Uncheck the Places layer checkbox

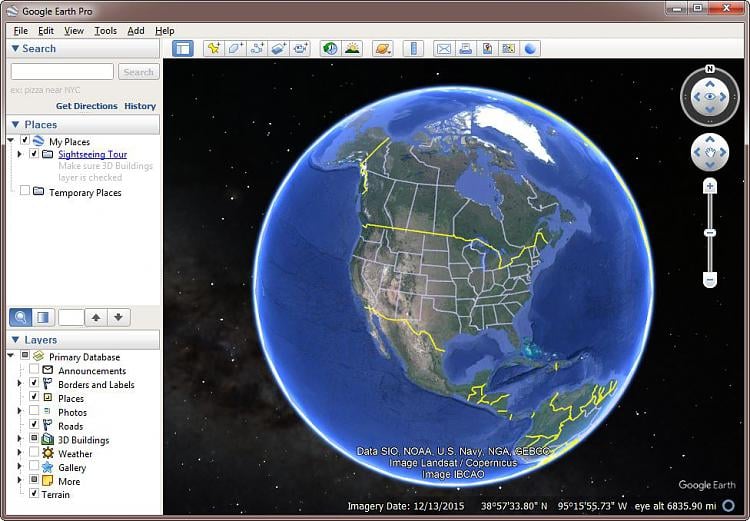(34, 397)
